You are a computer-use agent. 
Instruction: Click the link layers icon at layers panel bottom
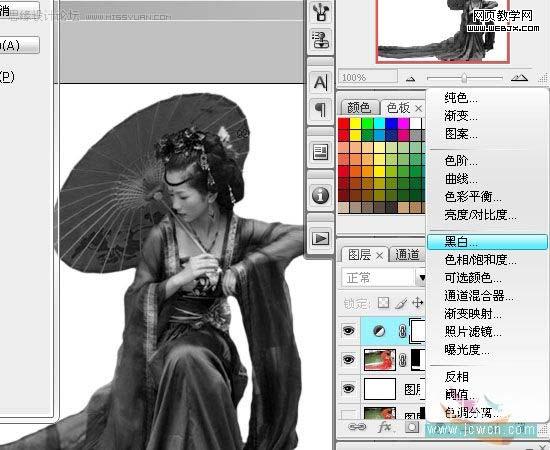click(357, 427)
